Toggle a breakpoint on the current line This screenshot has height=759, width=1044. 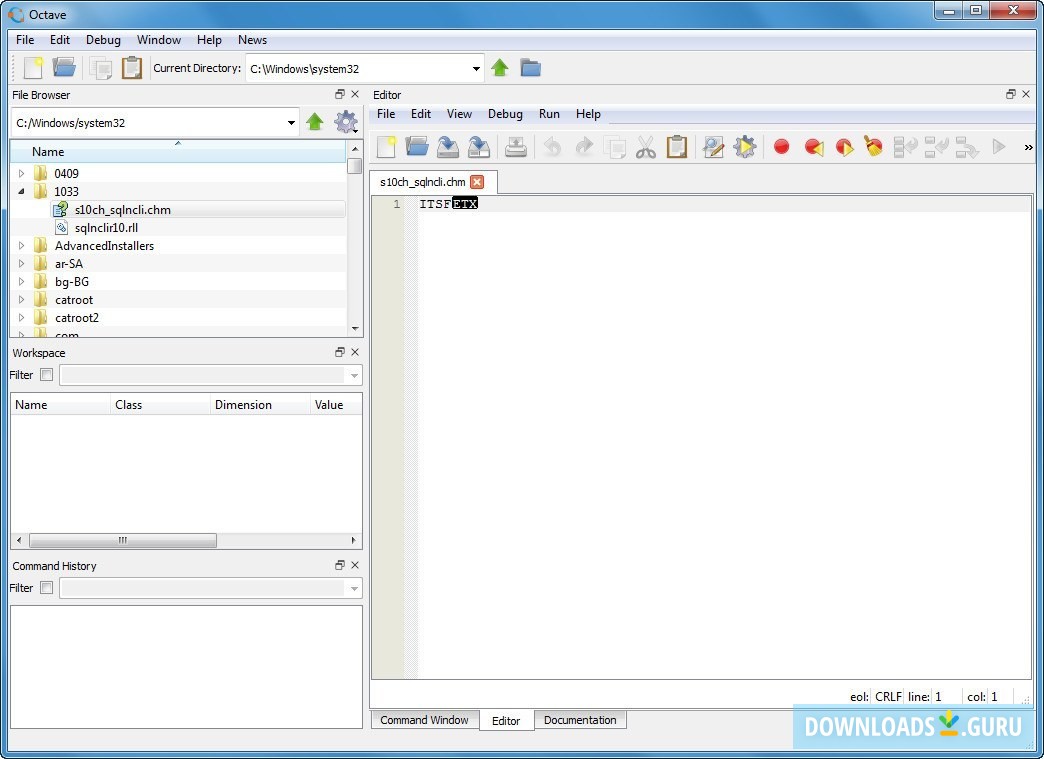781,147
